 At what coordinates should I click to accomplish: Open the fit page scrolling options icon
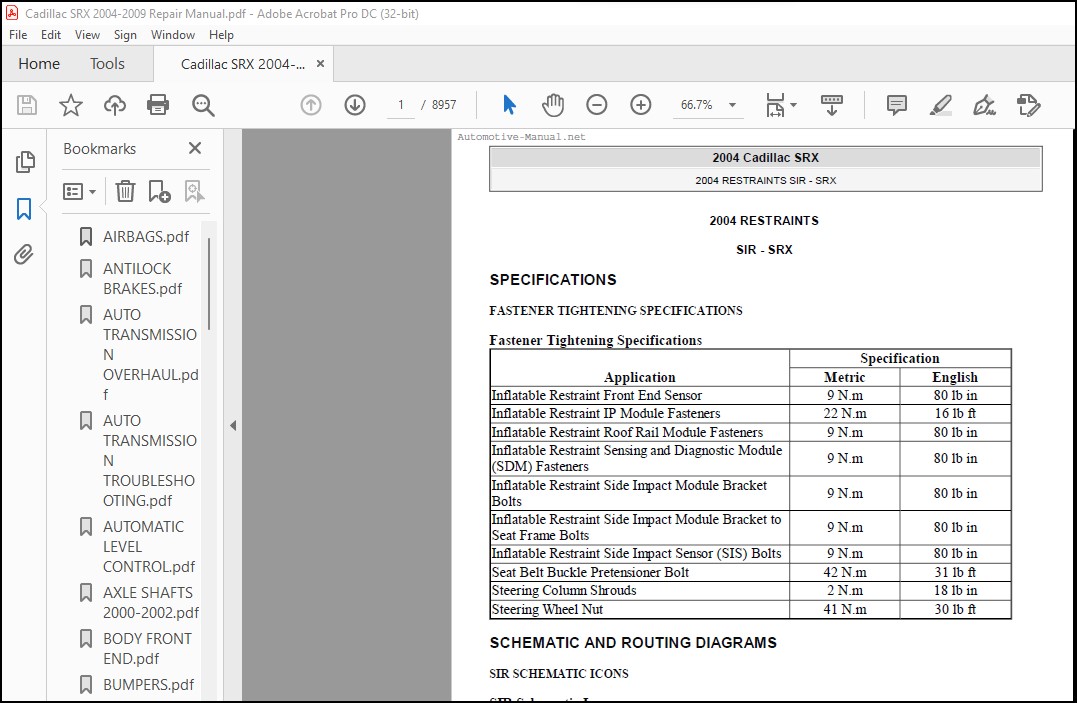[780, 105]
